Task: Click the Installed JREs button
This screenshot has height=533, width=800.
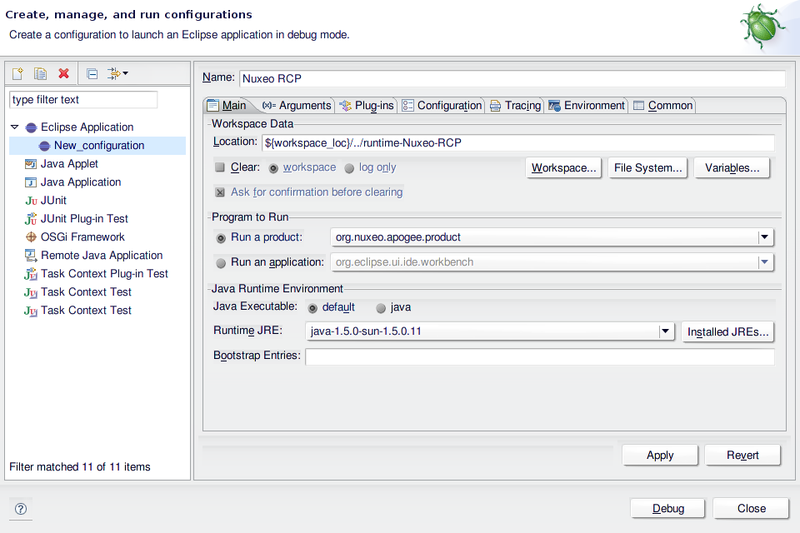Action: coord(729,332)
